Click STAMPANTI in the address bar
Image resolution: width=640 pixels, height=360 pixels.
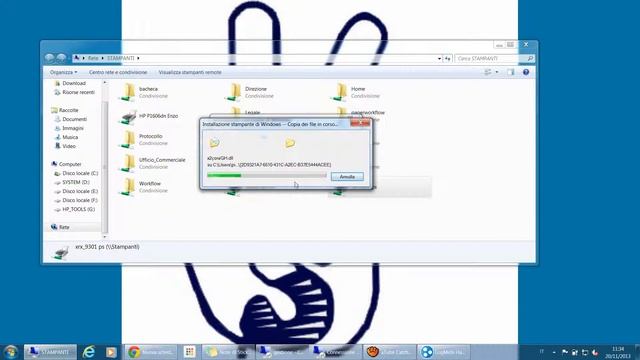pyautogui.click(x=120, y=58)
